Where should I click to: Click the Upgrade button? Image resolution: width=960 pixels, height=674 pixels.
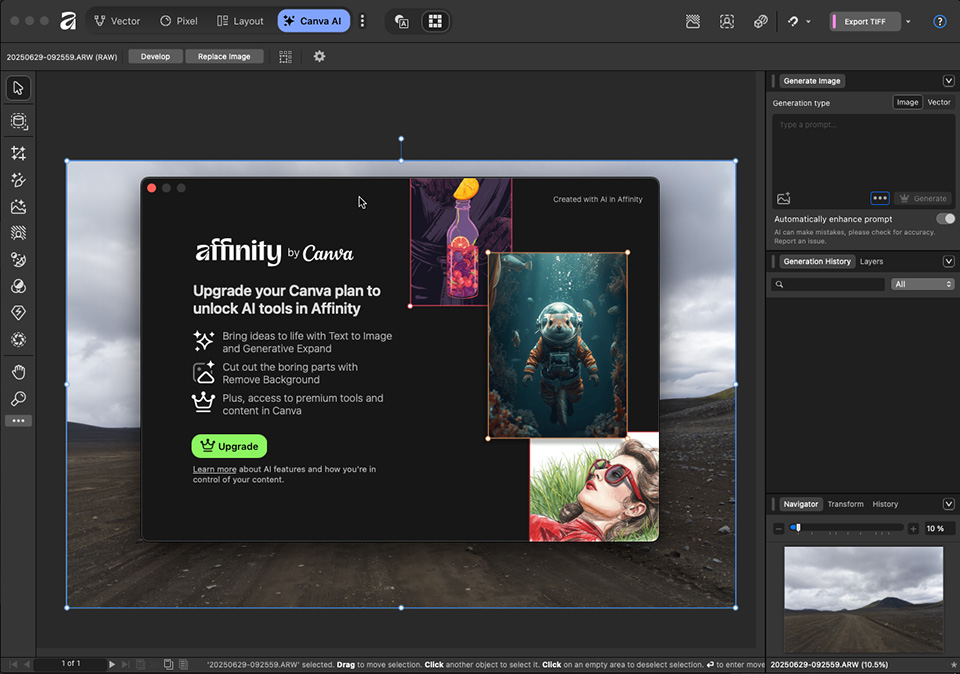(228, 446)
